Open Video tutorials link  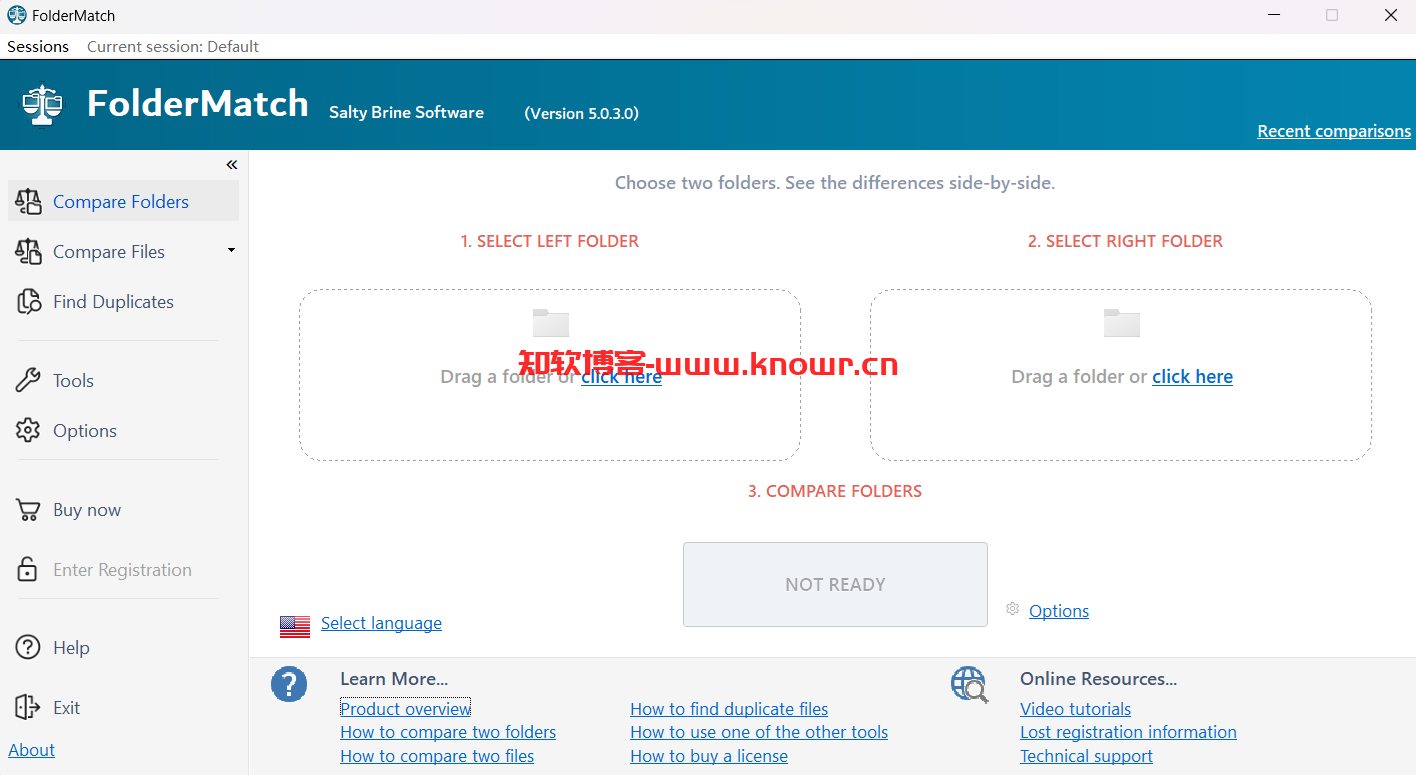(1075, 708)
